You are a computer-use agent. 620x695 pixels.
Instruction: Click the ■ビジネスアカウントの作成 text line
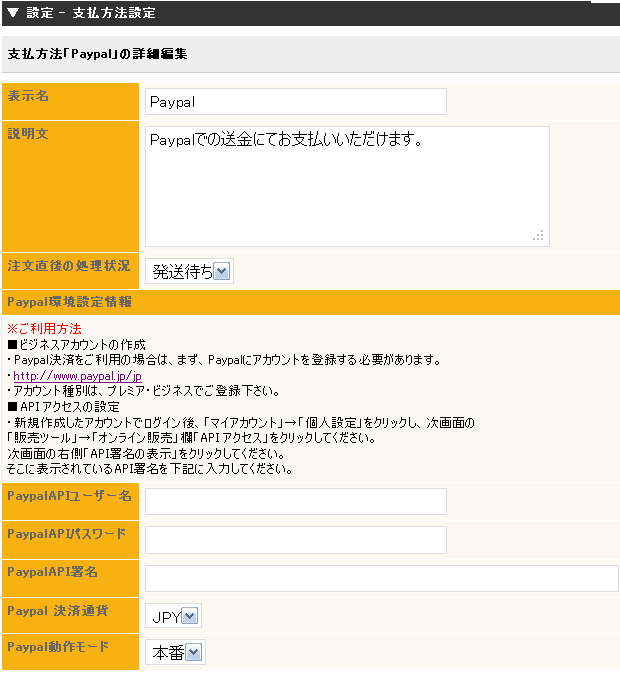[x=76, y=345]
